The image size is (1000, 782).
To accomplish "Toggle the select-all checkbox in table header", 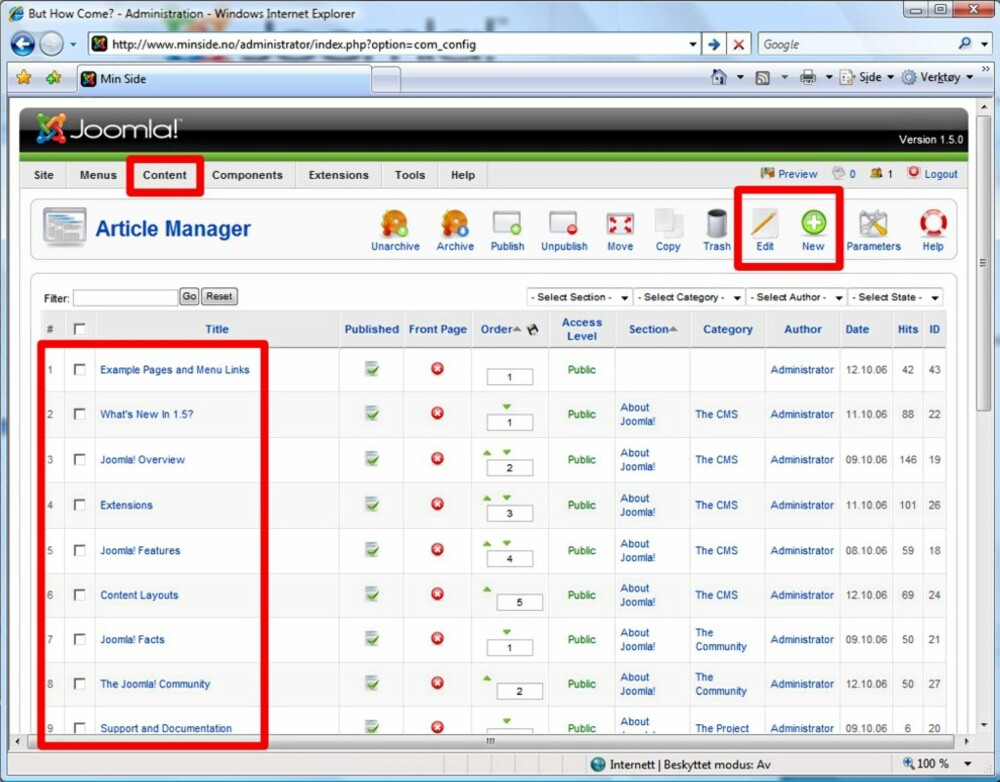I will point(80,329).
